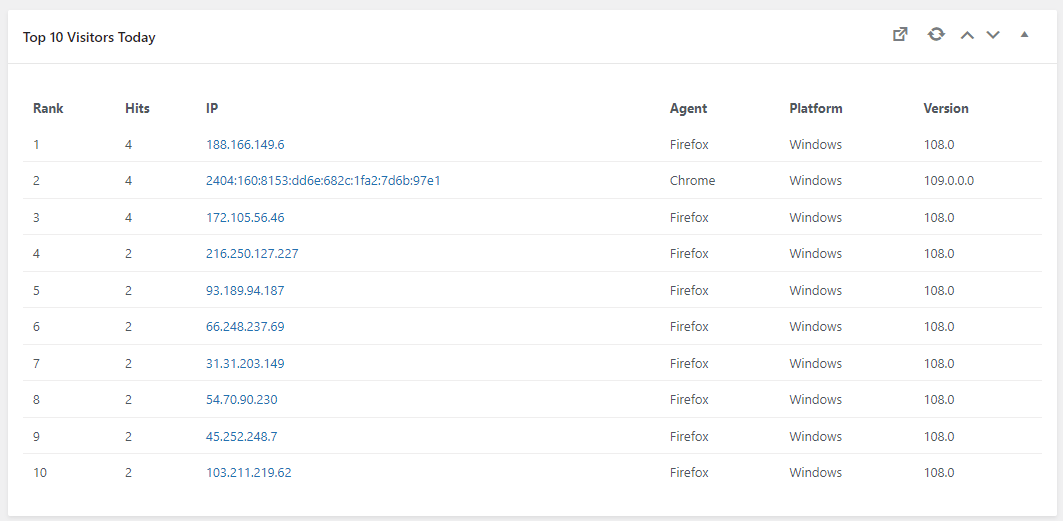Move the widget down
The width and height of the screenshot is (1063, 521).
[x=993, y=35]
